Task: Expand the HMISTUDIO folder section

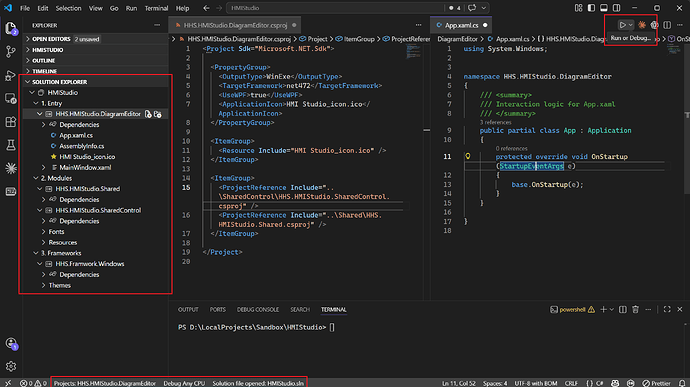Action: click(x=95, y=50)
